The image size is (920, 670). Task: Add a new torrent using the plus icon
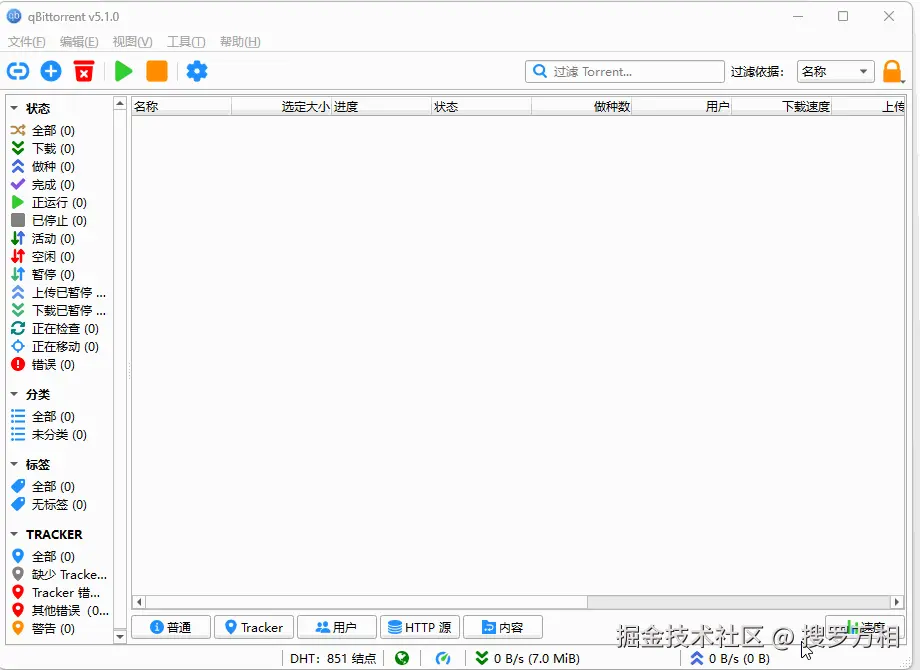pyautogui.click(x=51, y=71)
